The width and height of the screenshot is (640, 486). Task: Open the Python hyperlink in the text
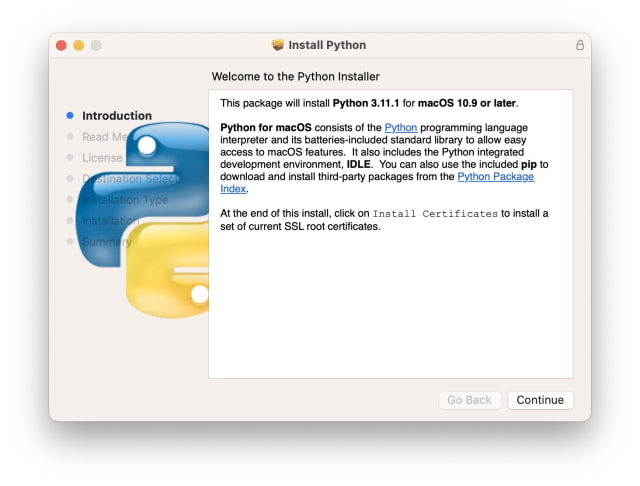[401, 128]
